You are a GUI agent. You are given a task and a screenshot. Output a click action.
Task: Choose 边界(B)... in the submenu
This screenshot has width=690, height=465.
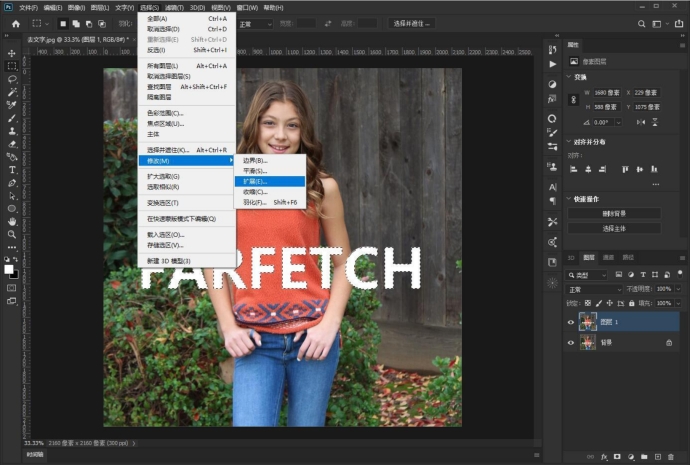click(x=270, y=161)
